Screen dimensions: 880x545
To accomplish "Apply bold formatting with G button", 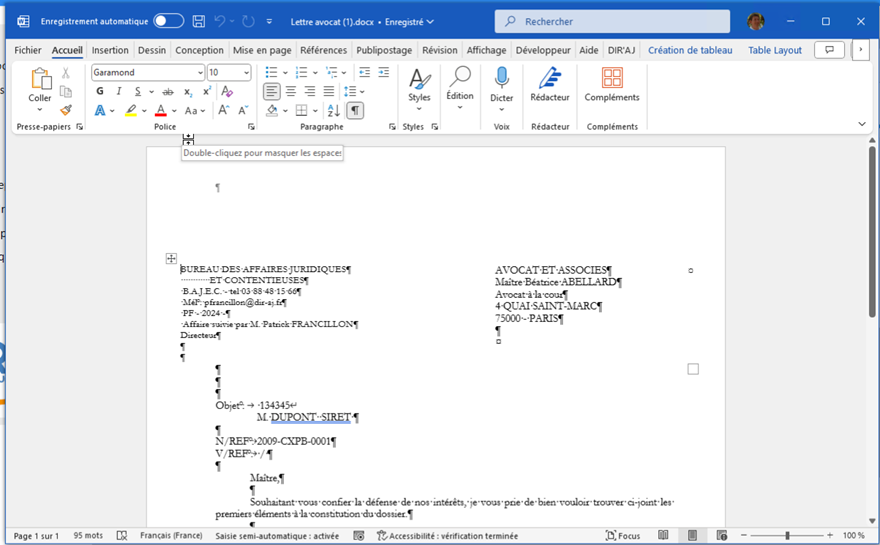I will point(100,92).
